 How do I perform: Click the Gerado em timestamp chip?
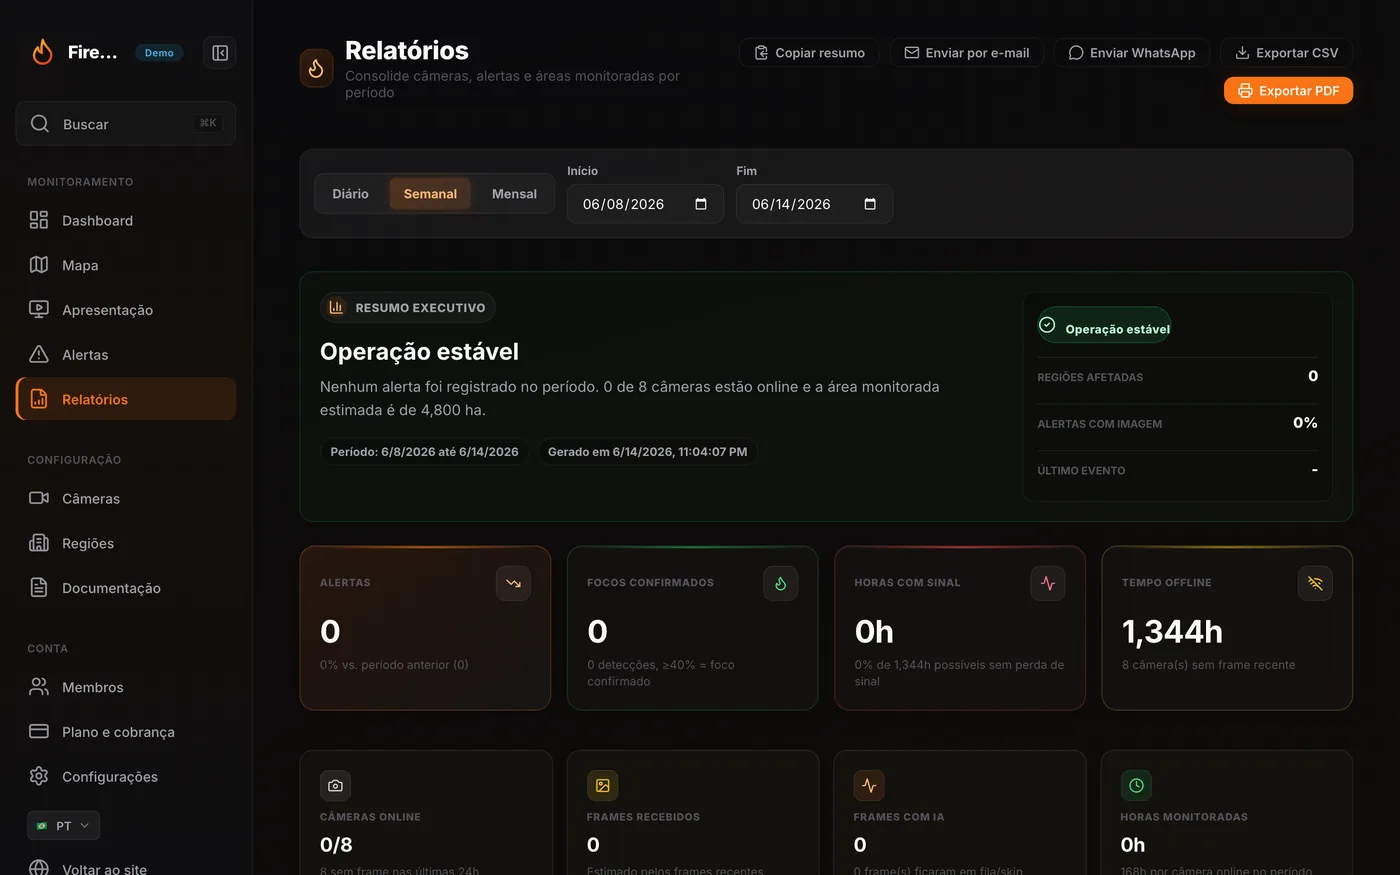(x=648, y=452)
